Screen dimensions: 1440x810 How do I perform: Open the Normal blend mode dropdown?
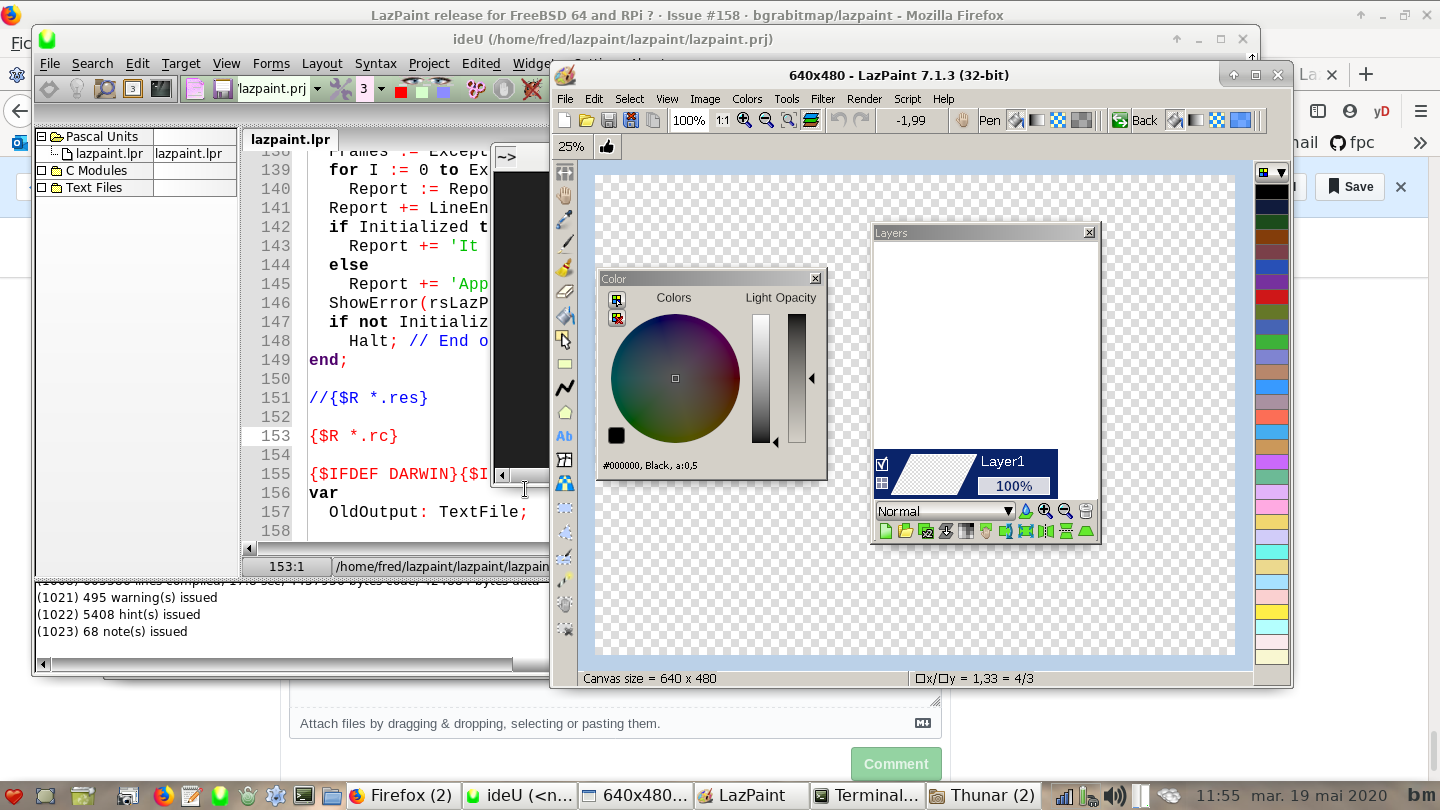[x=1008, y=511]
